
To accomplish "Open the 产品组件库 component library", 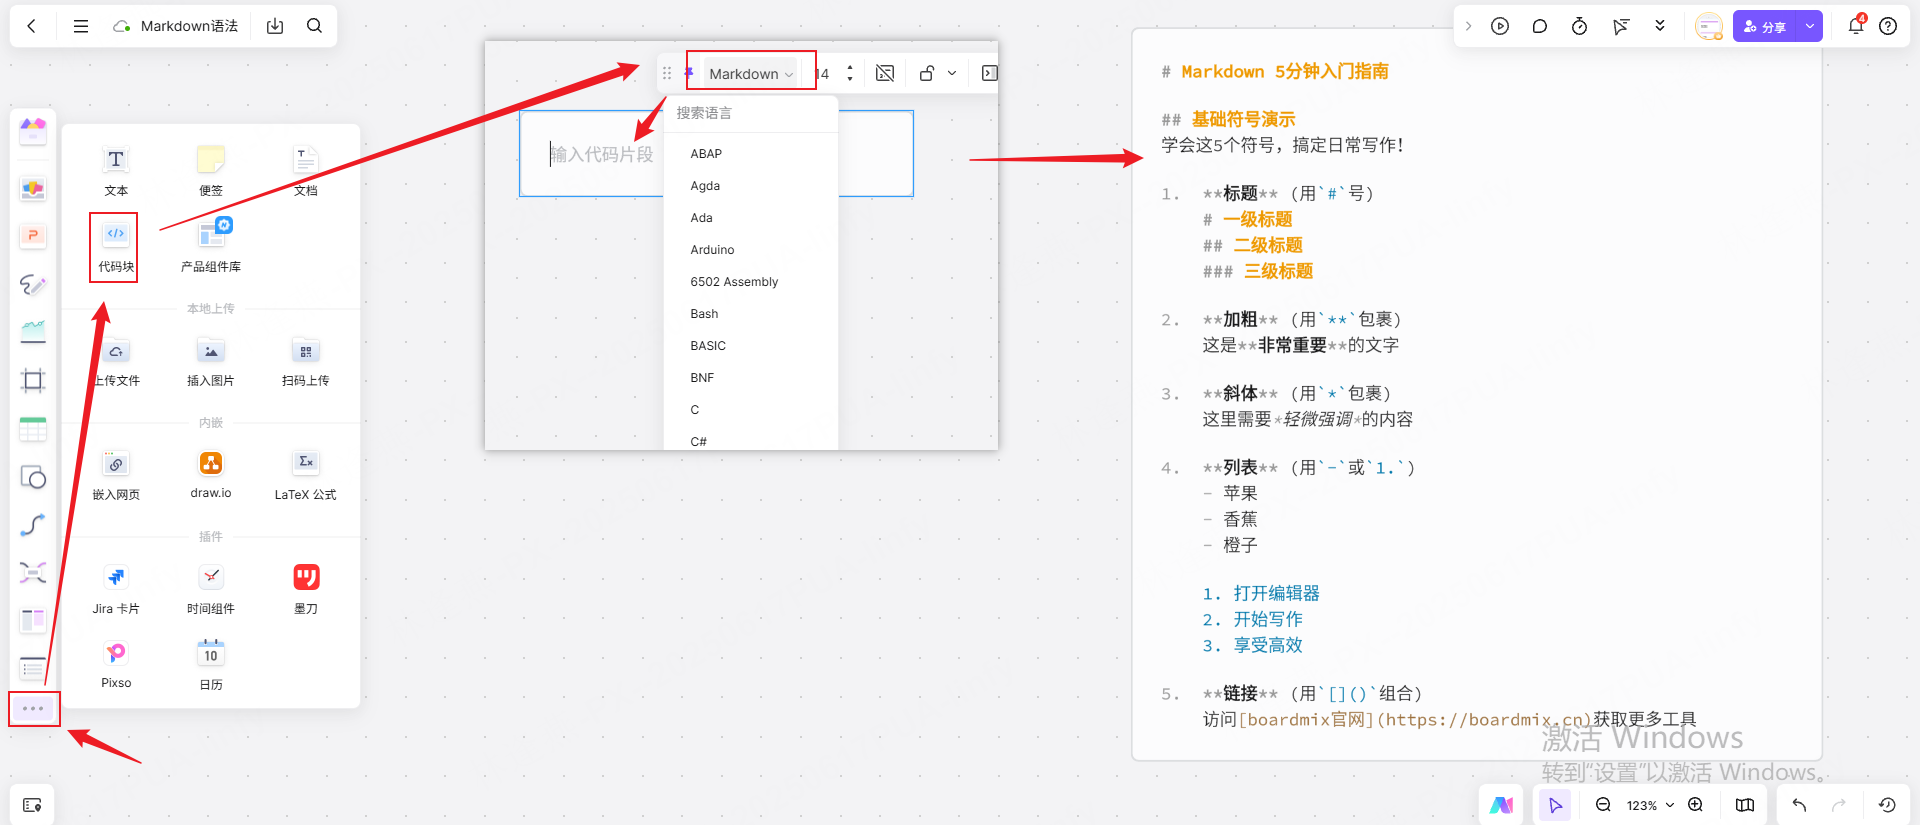I will [211, 246].
